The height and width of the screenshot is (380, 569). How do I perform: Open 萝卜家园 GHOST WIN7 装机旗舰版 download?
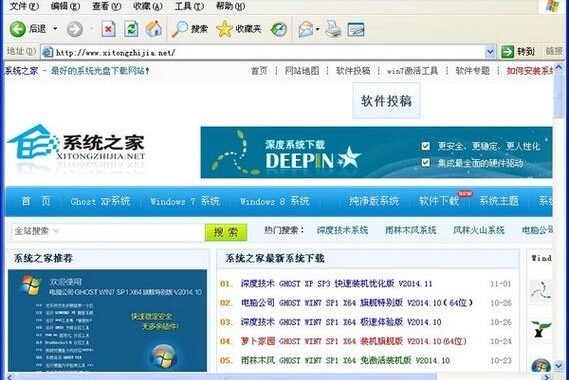coord(353,341)
